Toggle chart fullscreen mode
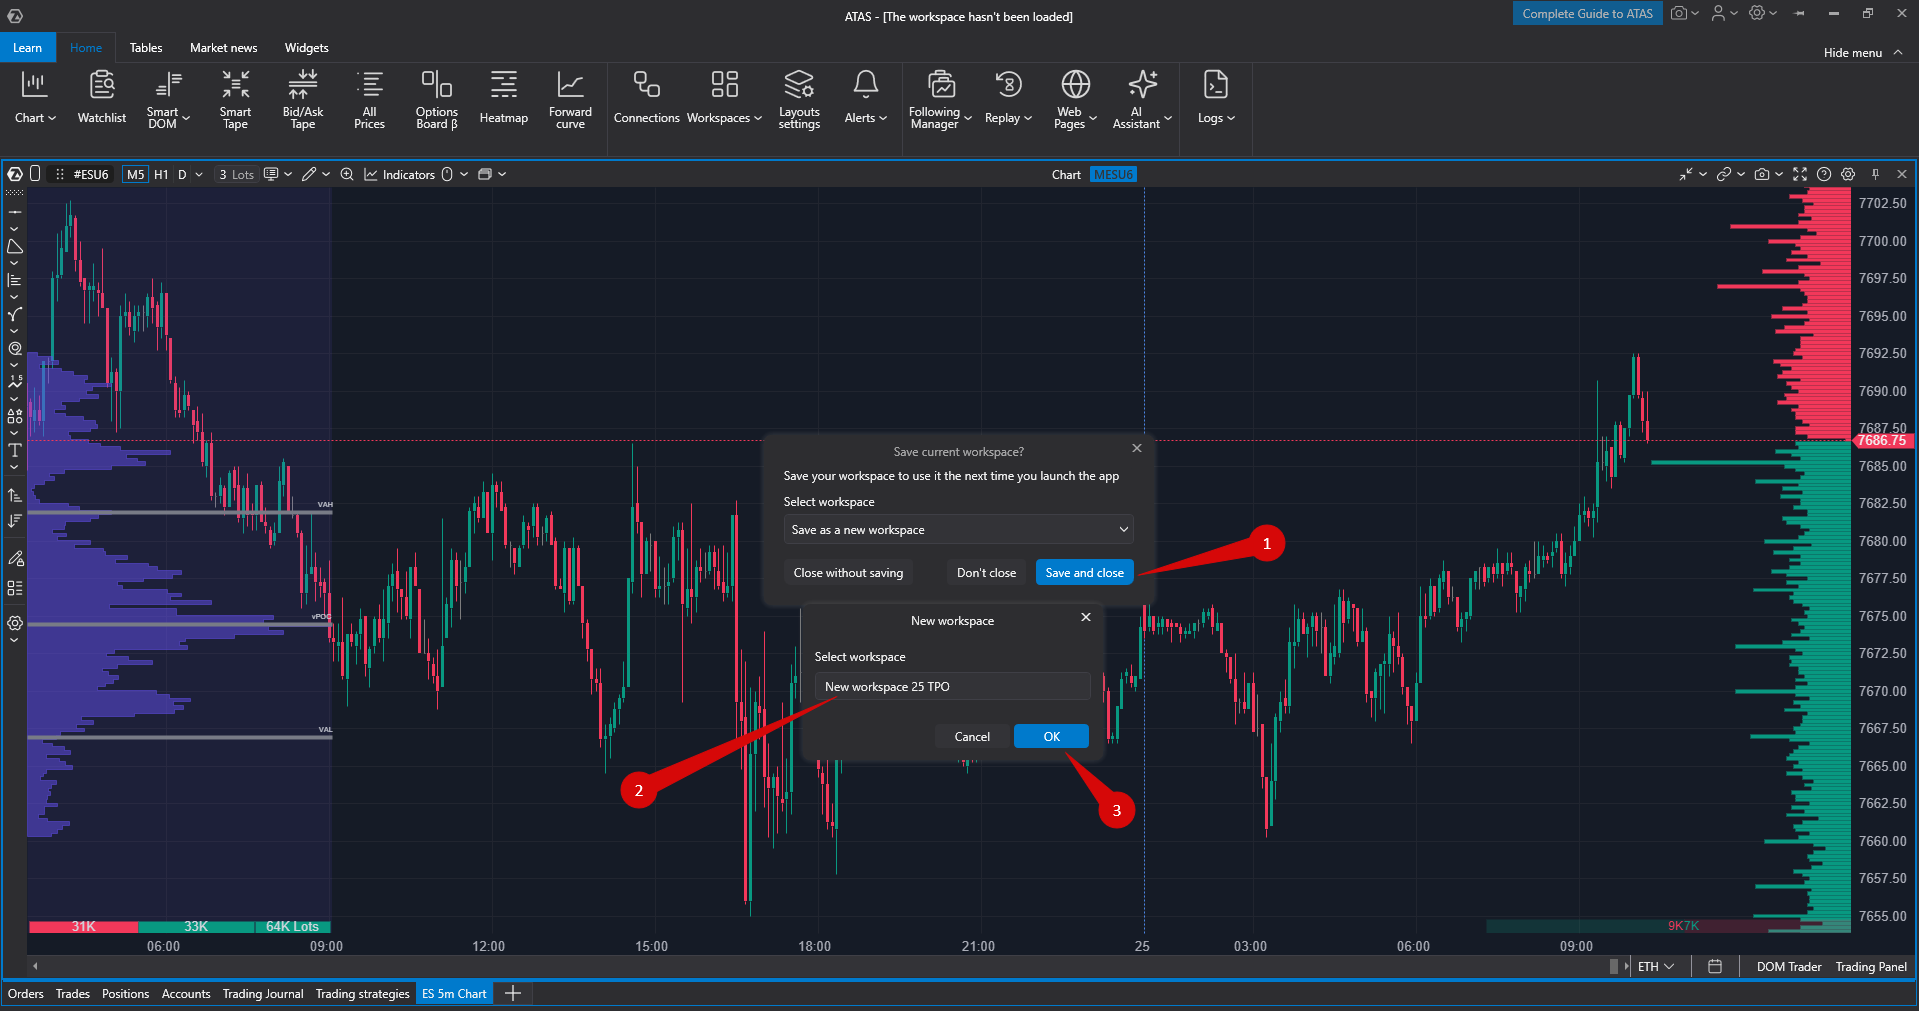The height and width of the screenshot is (1011, 1919). [x=1800, y=174]
